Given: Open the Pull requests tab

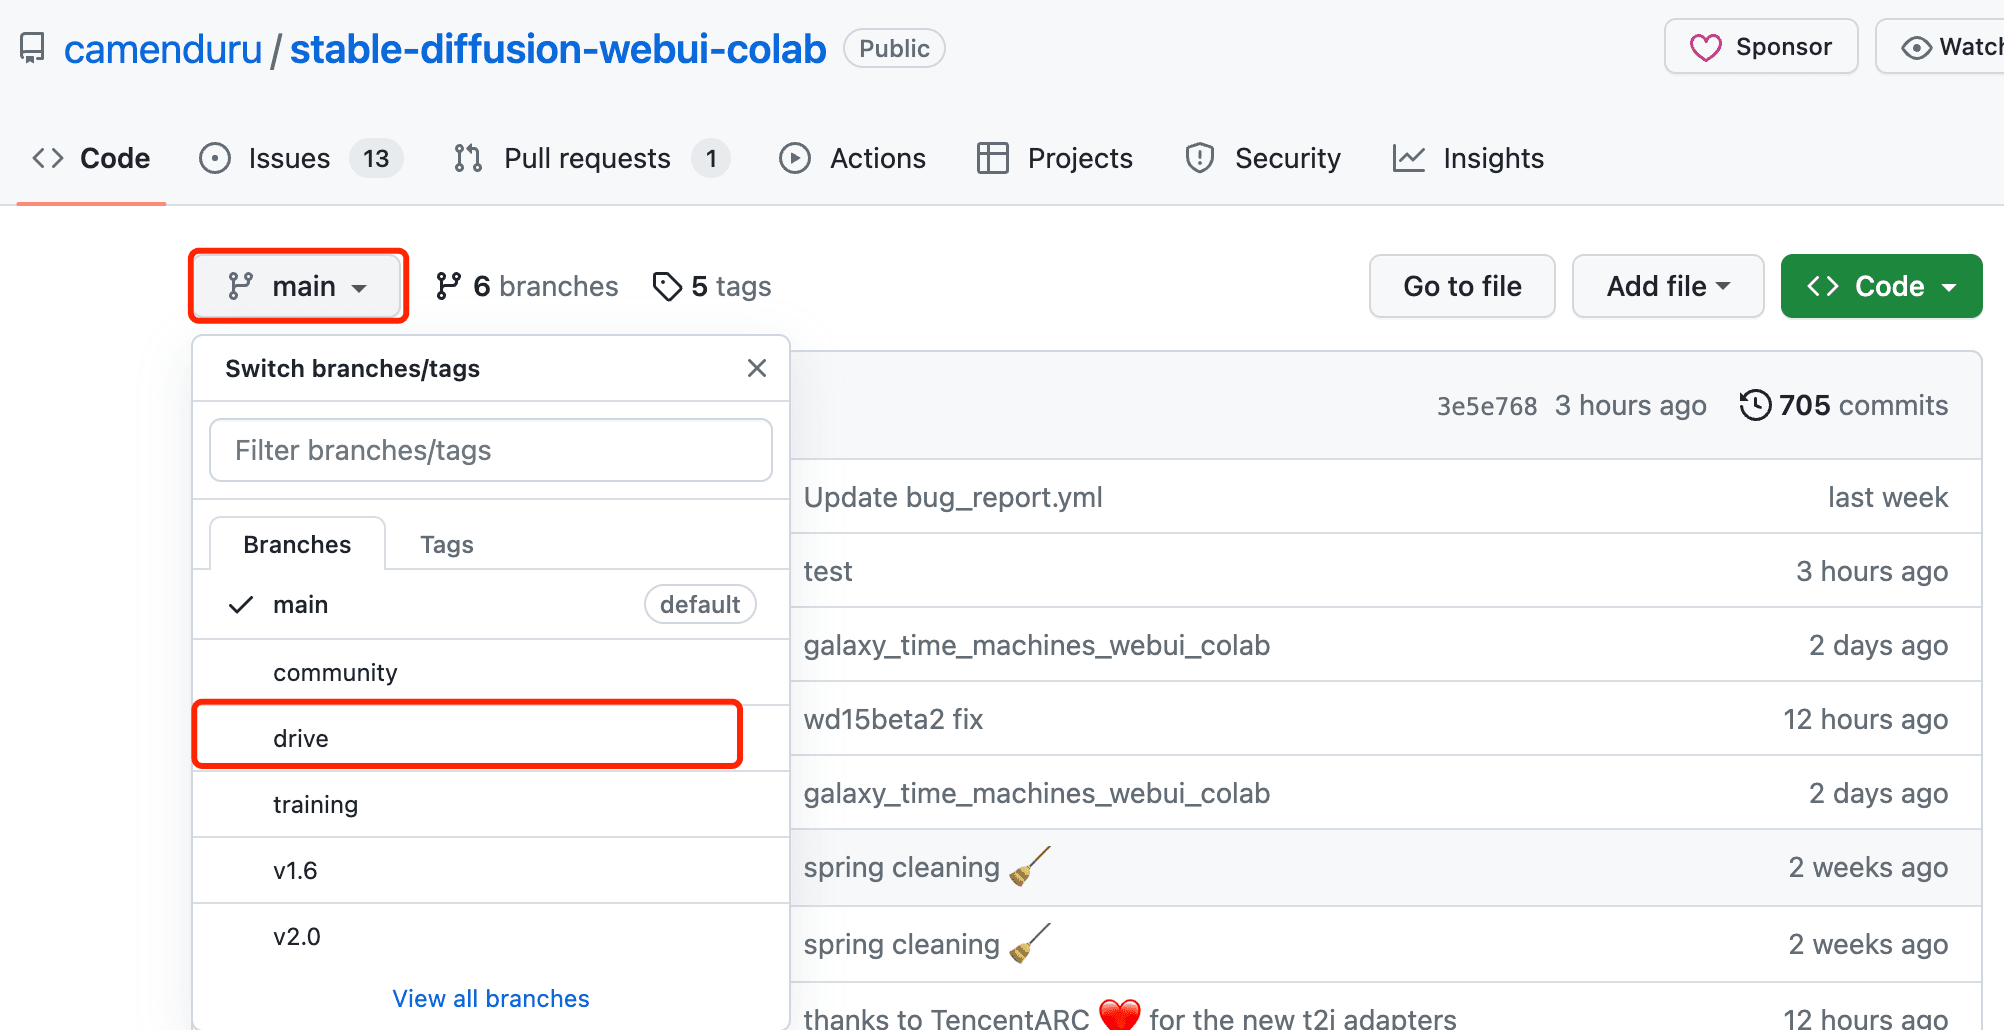Looking at the screenshot, I should [590, 158].
